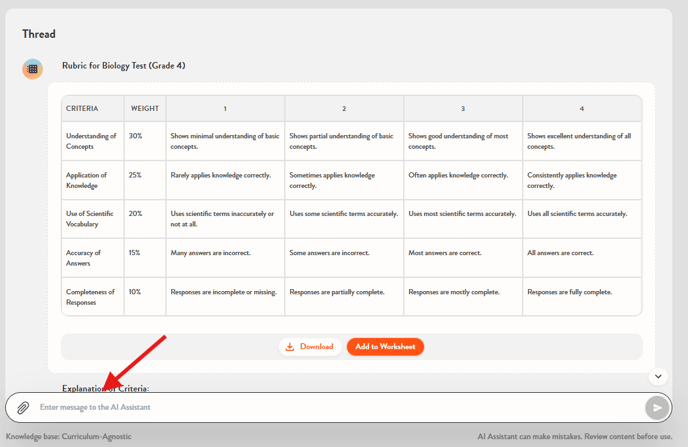This screenshot has width=688, height=447.
Task: Click the Knowledge base Curriculum-Agnostic label
Action: point(68,437)
